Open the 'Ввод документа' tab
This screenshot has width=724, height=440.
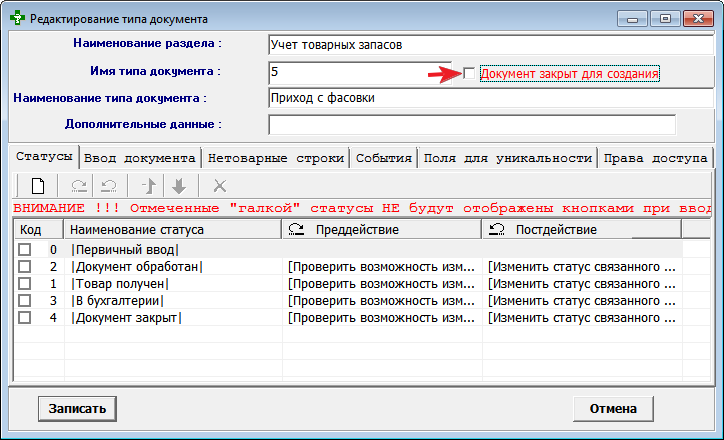[140, 158]
